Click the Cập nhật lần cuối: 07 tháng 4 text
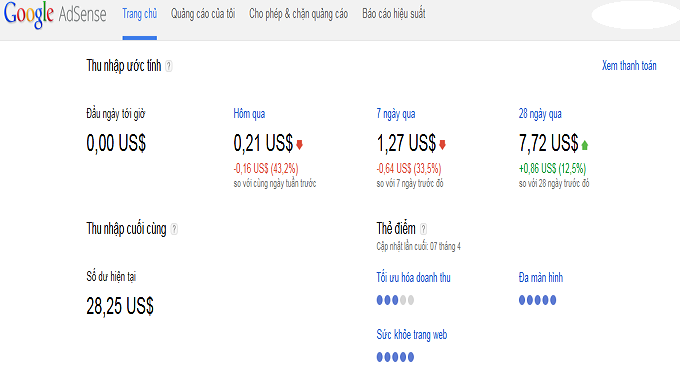Screen dimensions: 680x367 [x=418, y=246]
